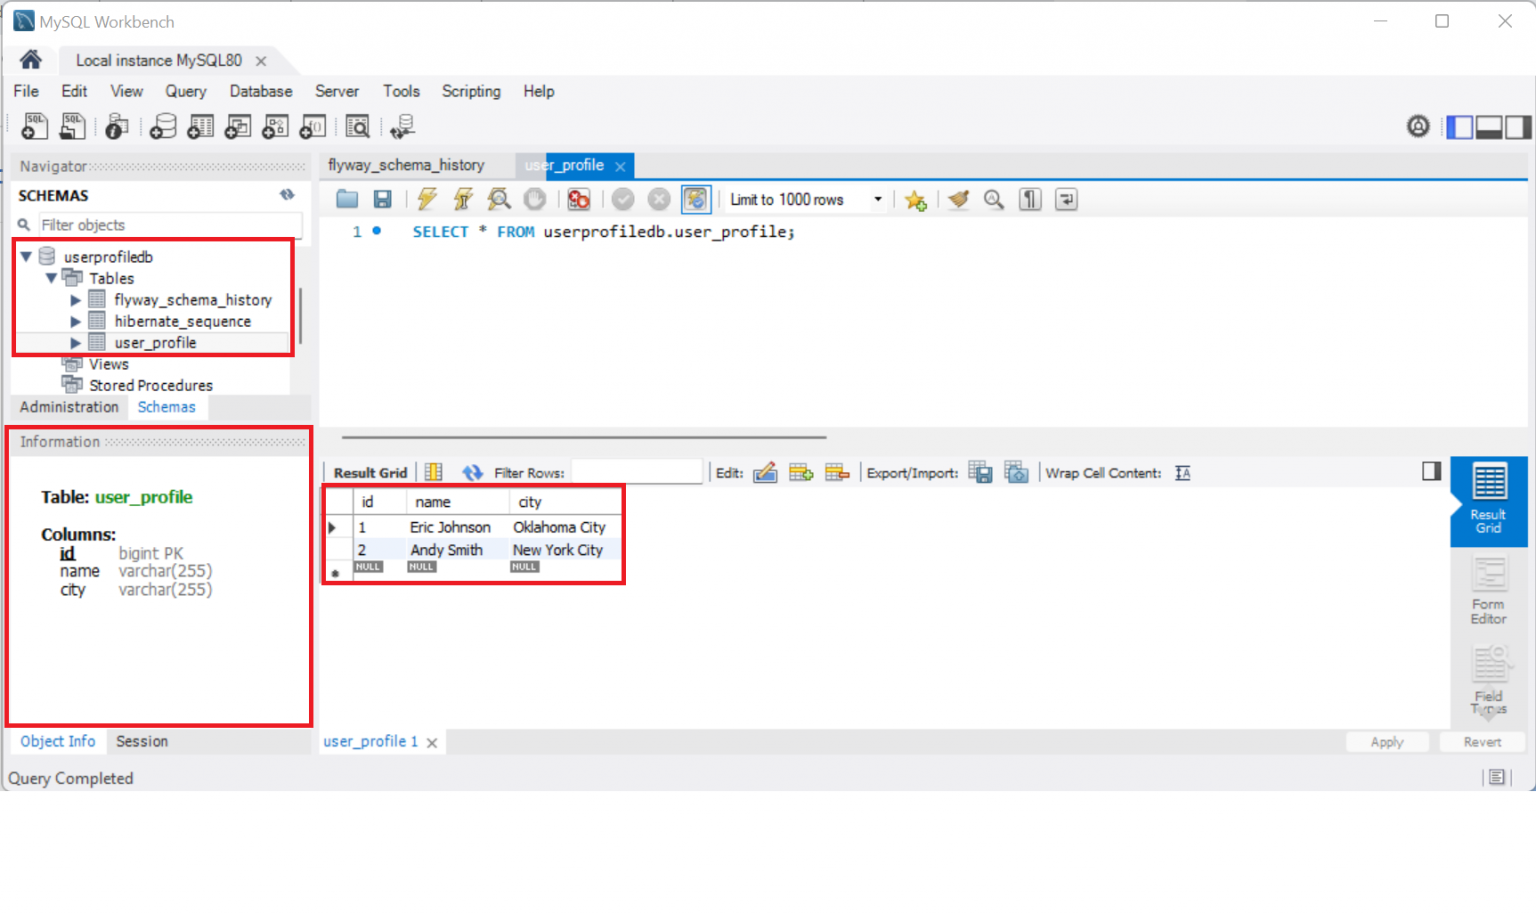The width and height of the screenshot is (1536, 914).
Task: Close the user_profile query tab
Action: [x=620, y=166]
